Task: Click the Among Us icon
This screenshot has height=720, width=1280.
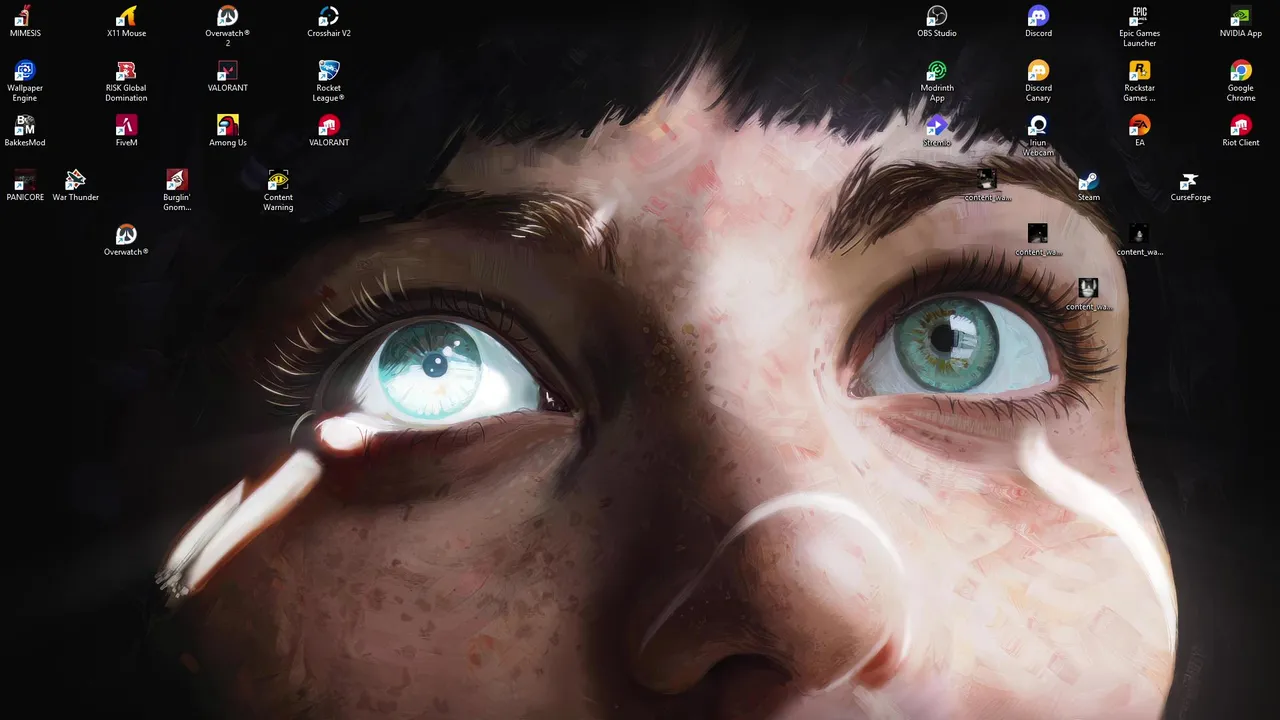Action: [227, 131]
